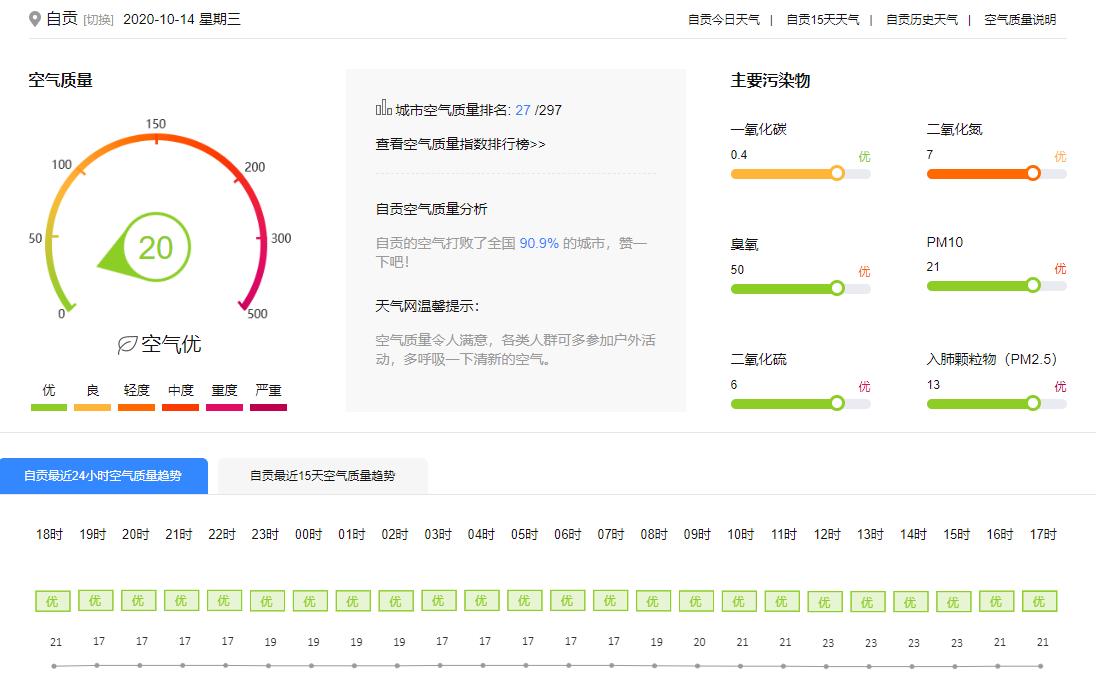Click the 优 badge under 00时
The image size is (1096, 686).
309,601
